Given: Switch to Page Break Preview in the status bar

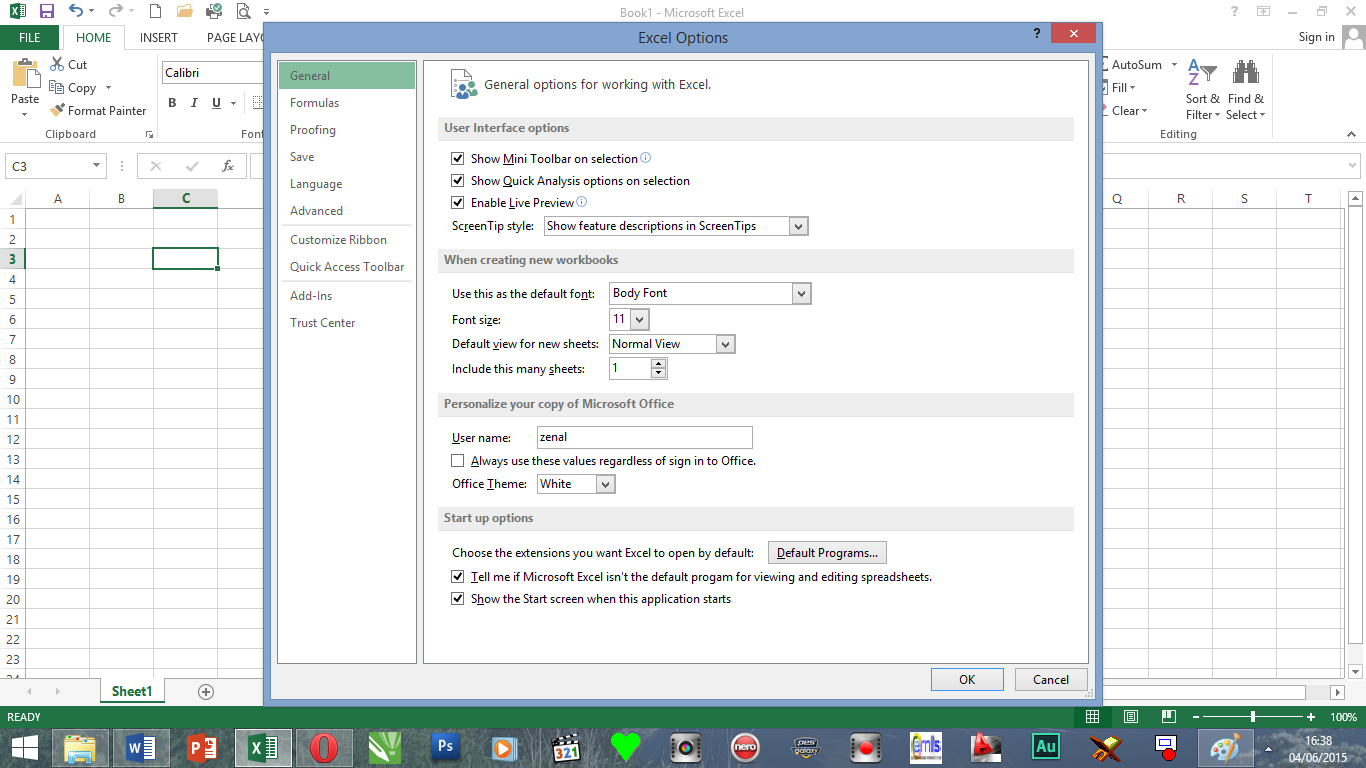Looking at the screenshot, I should click(x=1169, y=717).
